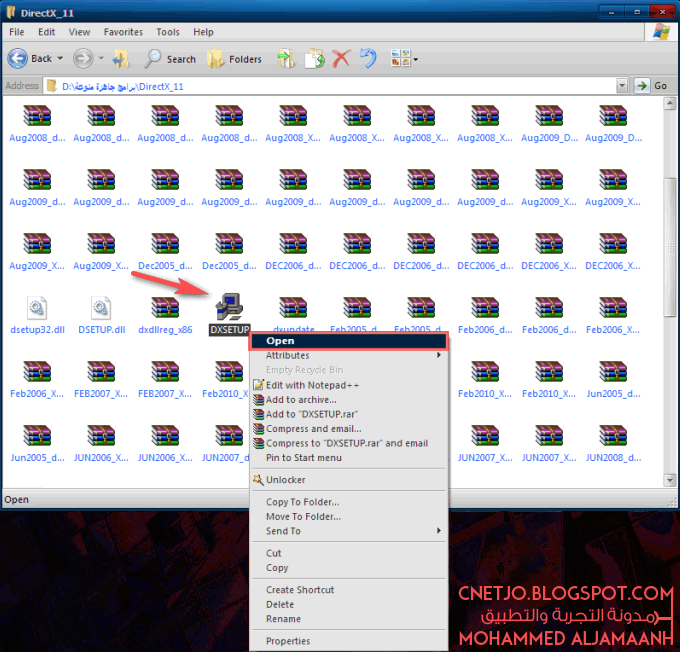Open the Forward history dropdown arrow
The height and width of the screenshot is (652, 680).
coord(101,58)
